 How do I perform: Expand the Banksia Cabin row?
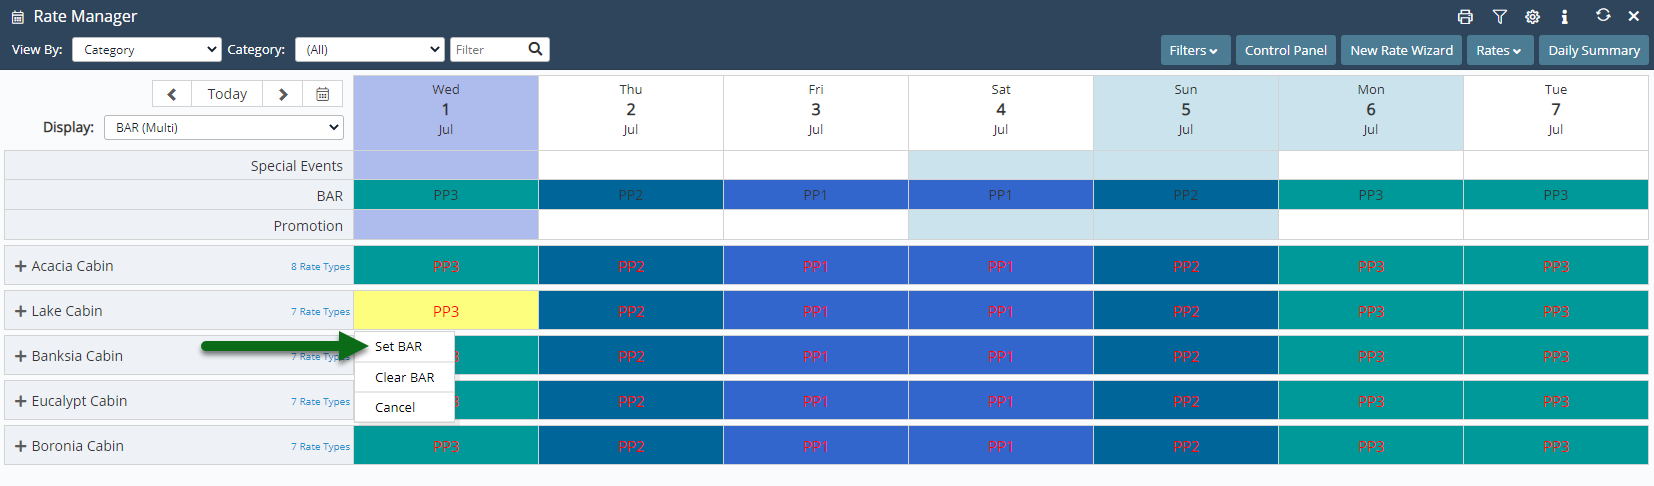pyautogui.click(x=20, y=356)
